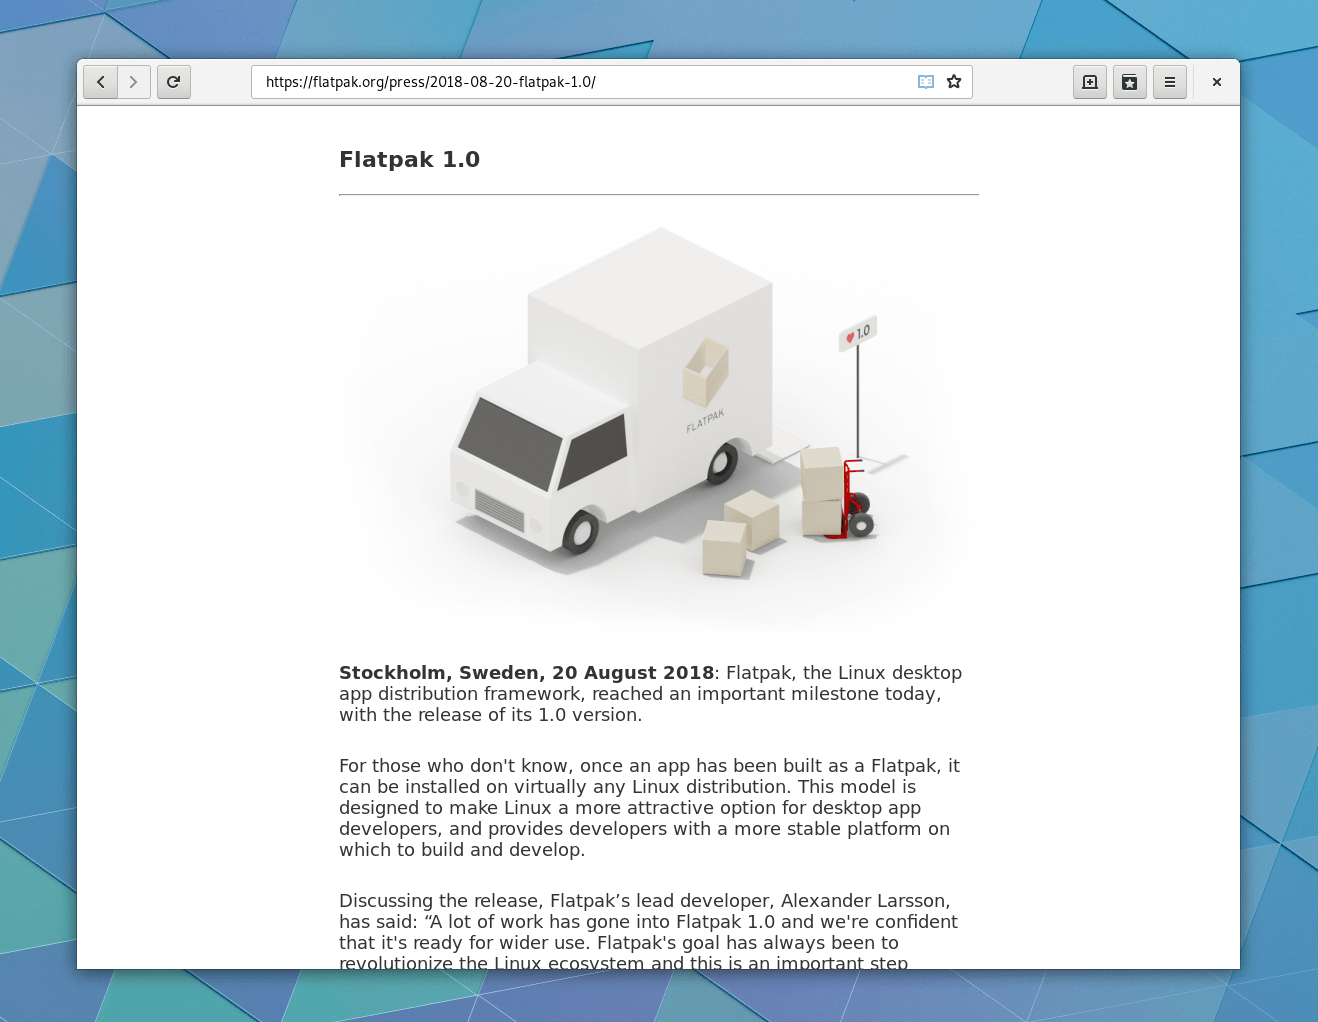1318x1022 pixels.
Task: Click the paragraph starting 'For those who don't know'
Action: pos(648,808)
